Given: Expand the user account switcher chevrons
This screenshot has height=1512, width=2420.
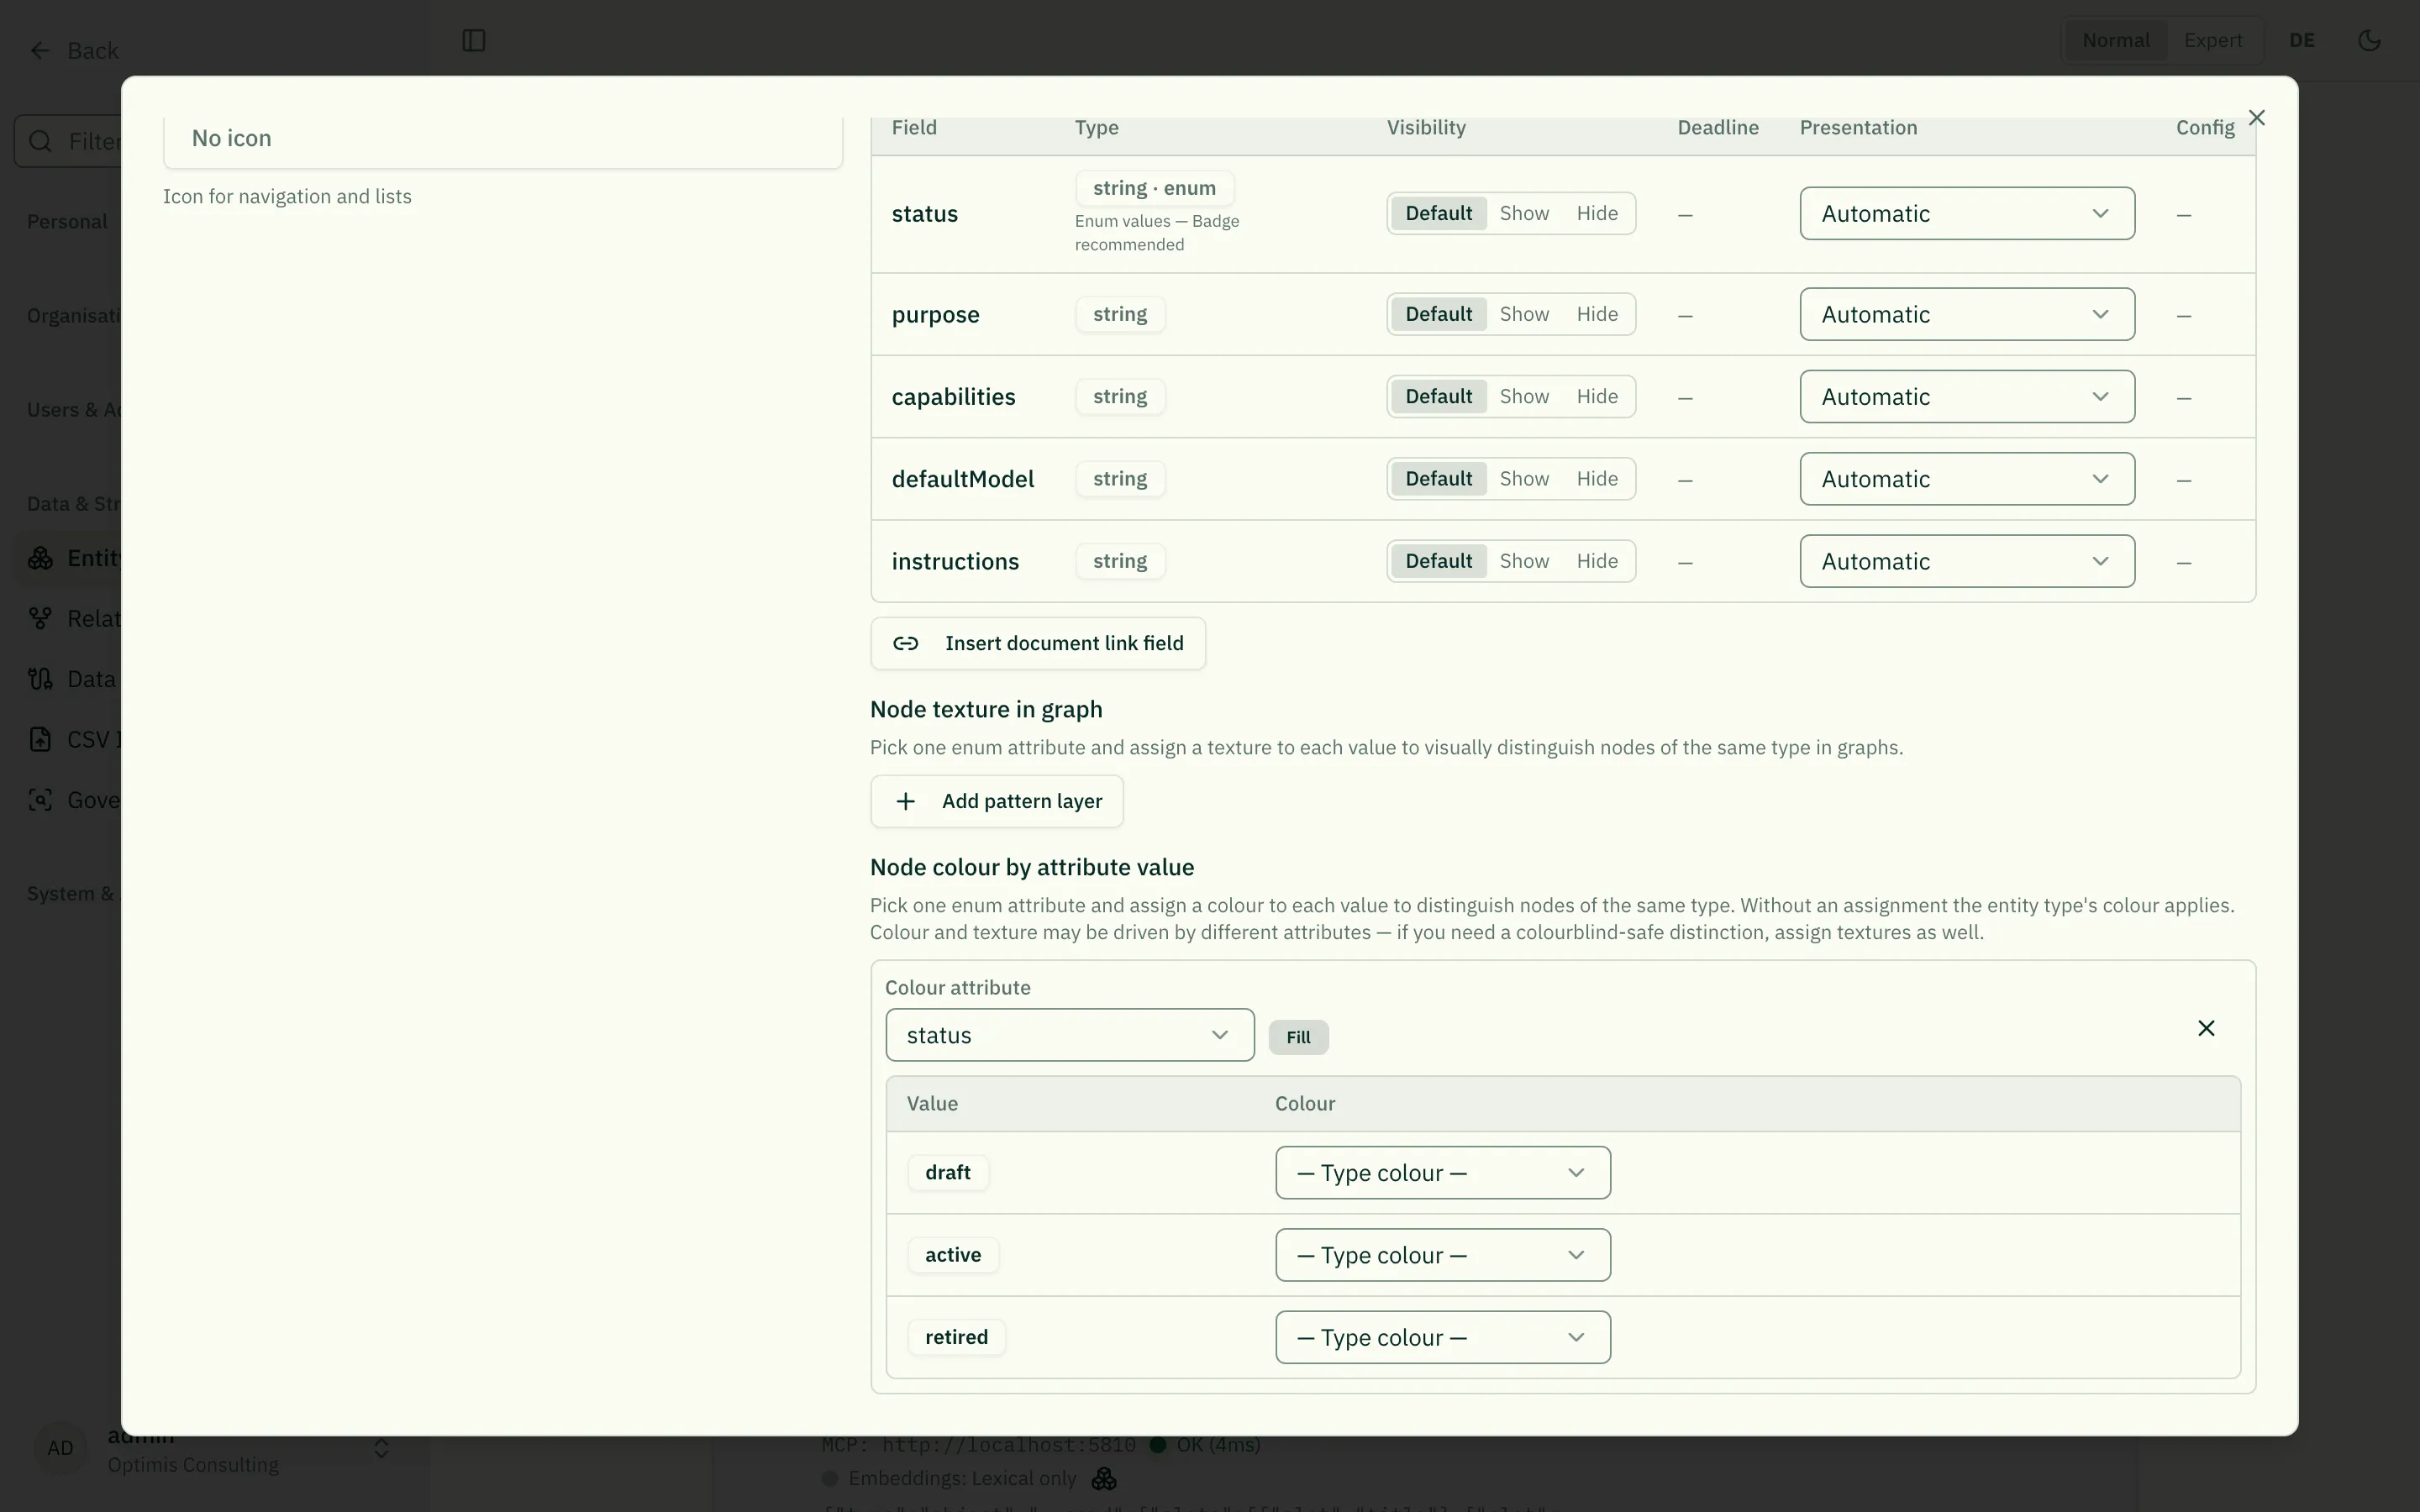Looking at the screenshot, I should [381, 1449].
